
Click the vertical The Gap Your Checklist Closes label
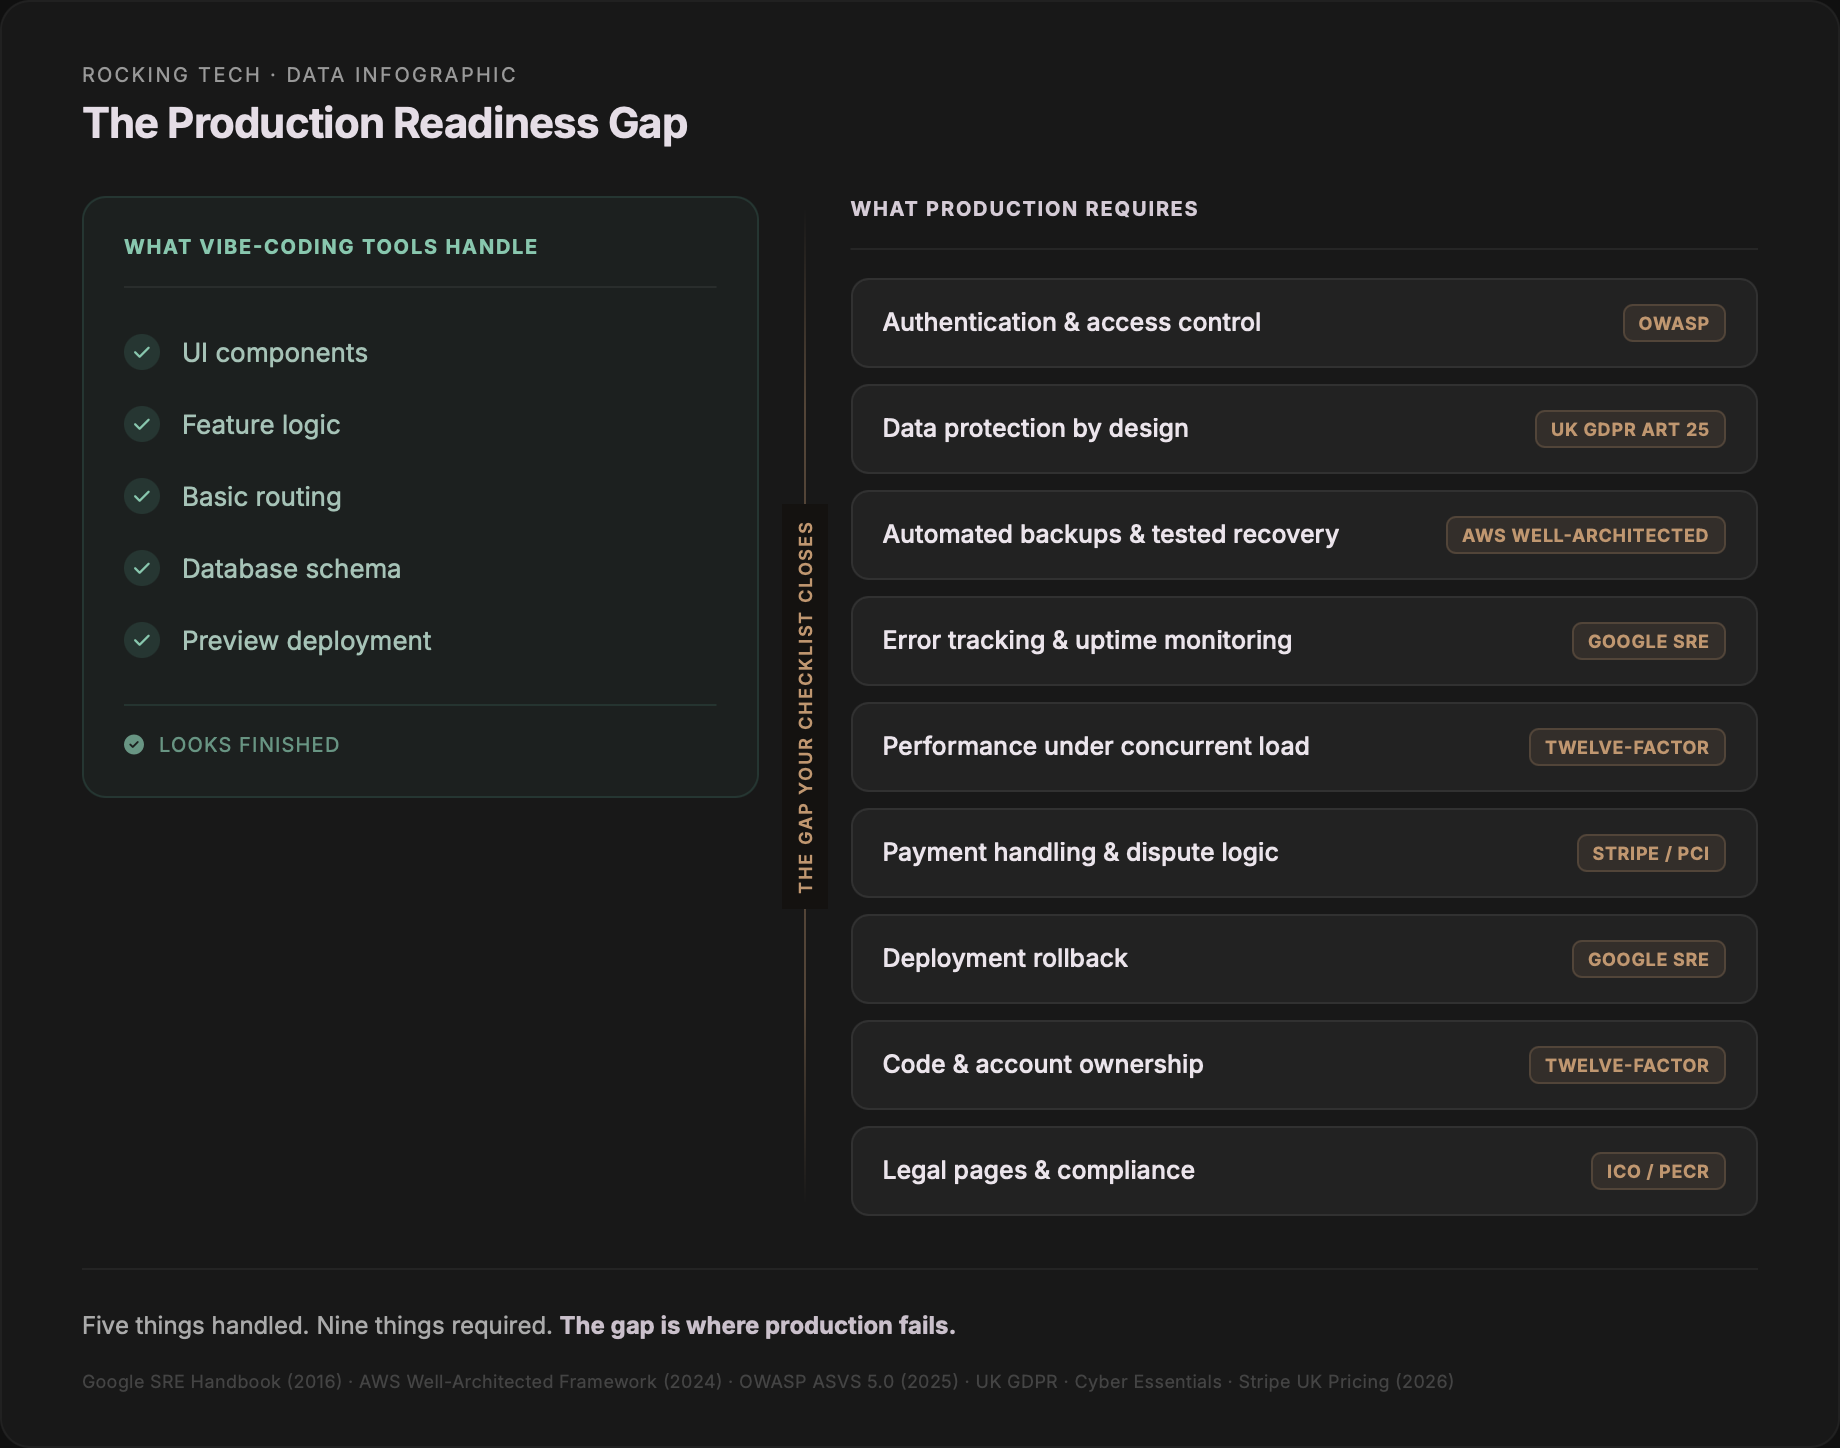805,707
